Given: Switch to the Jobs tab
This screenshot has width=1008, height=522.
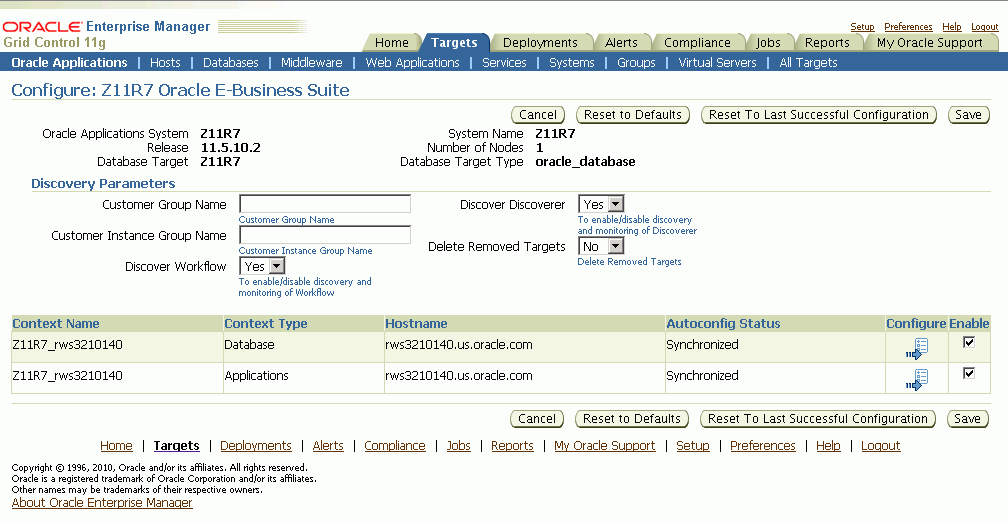Looking at the screenshot, I should point(768,42).
